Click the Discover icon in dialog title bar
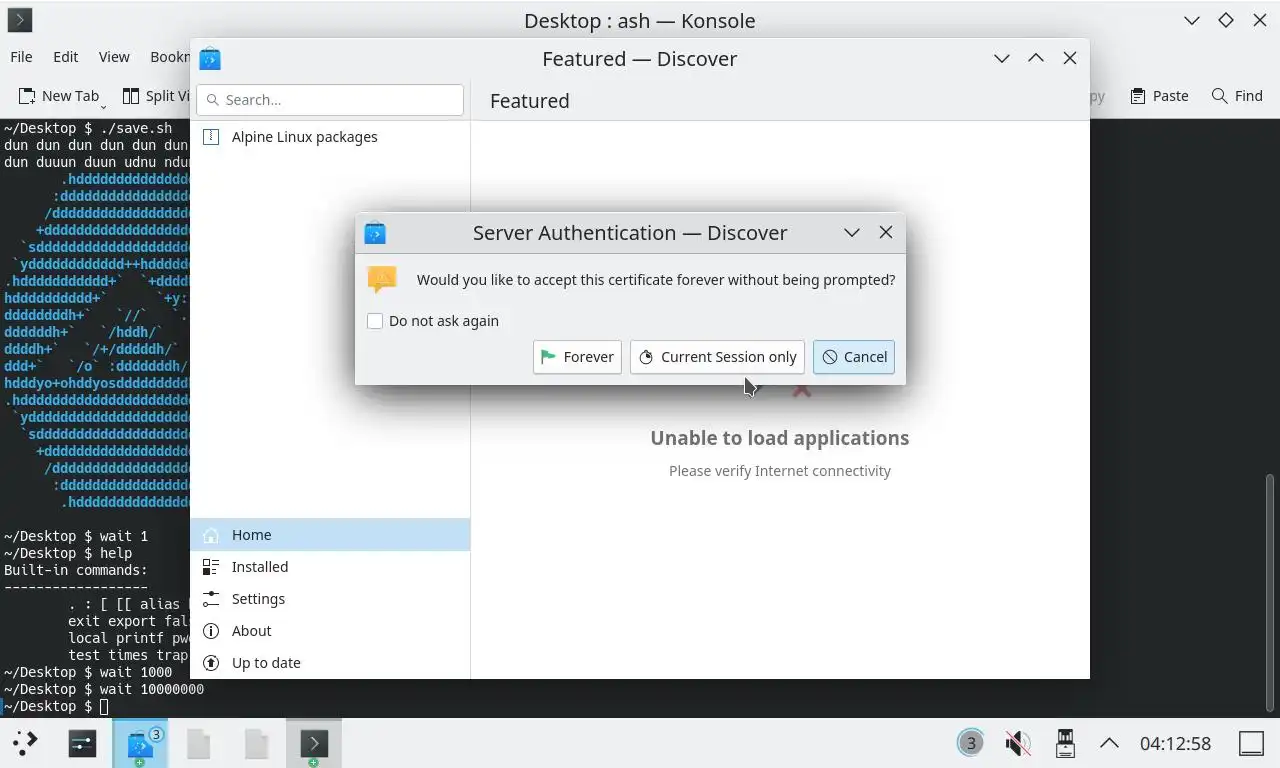Screen dimensions: 1280x768 pos(375,233)
